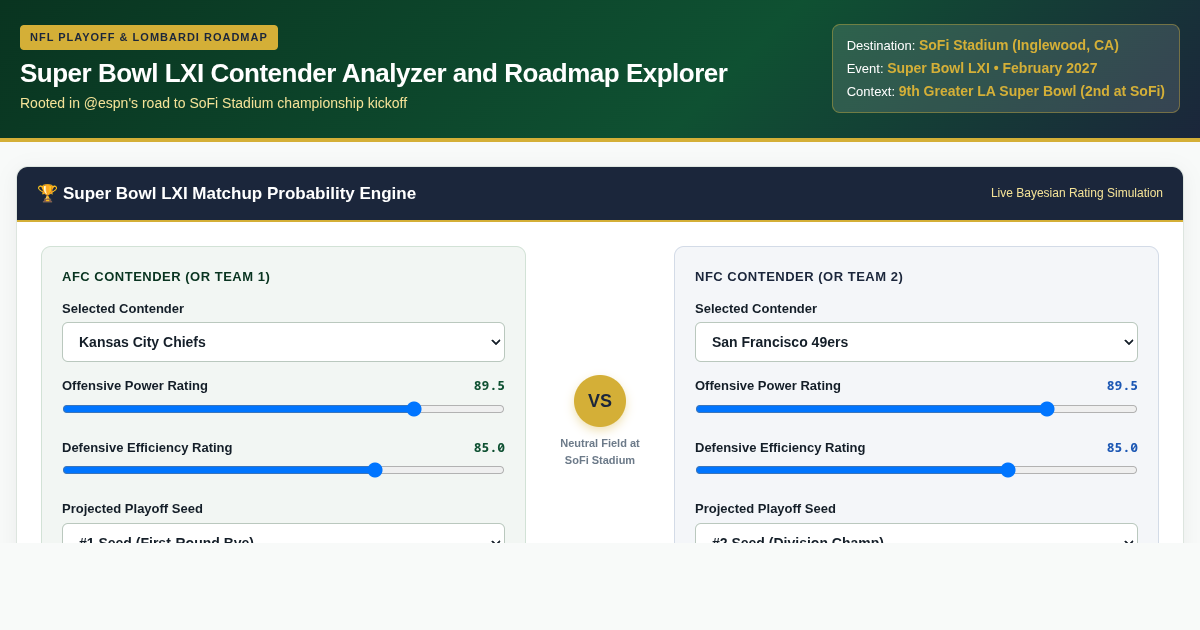Open AFC Projected Playoff Seed dropdown
The height and width of the screenshot is (630, 1200).
[x=283, y=533]
